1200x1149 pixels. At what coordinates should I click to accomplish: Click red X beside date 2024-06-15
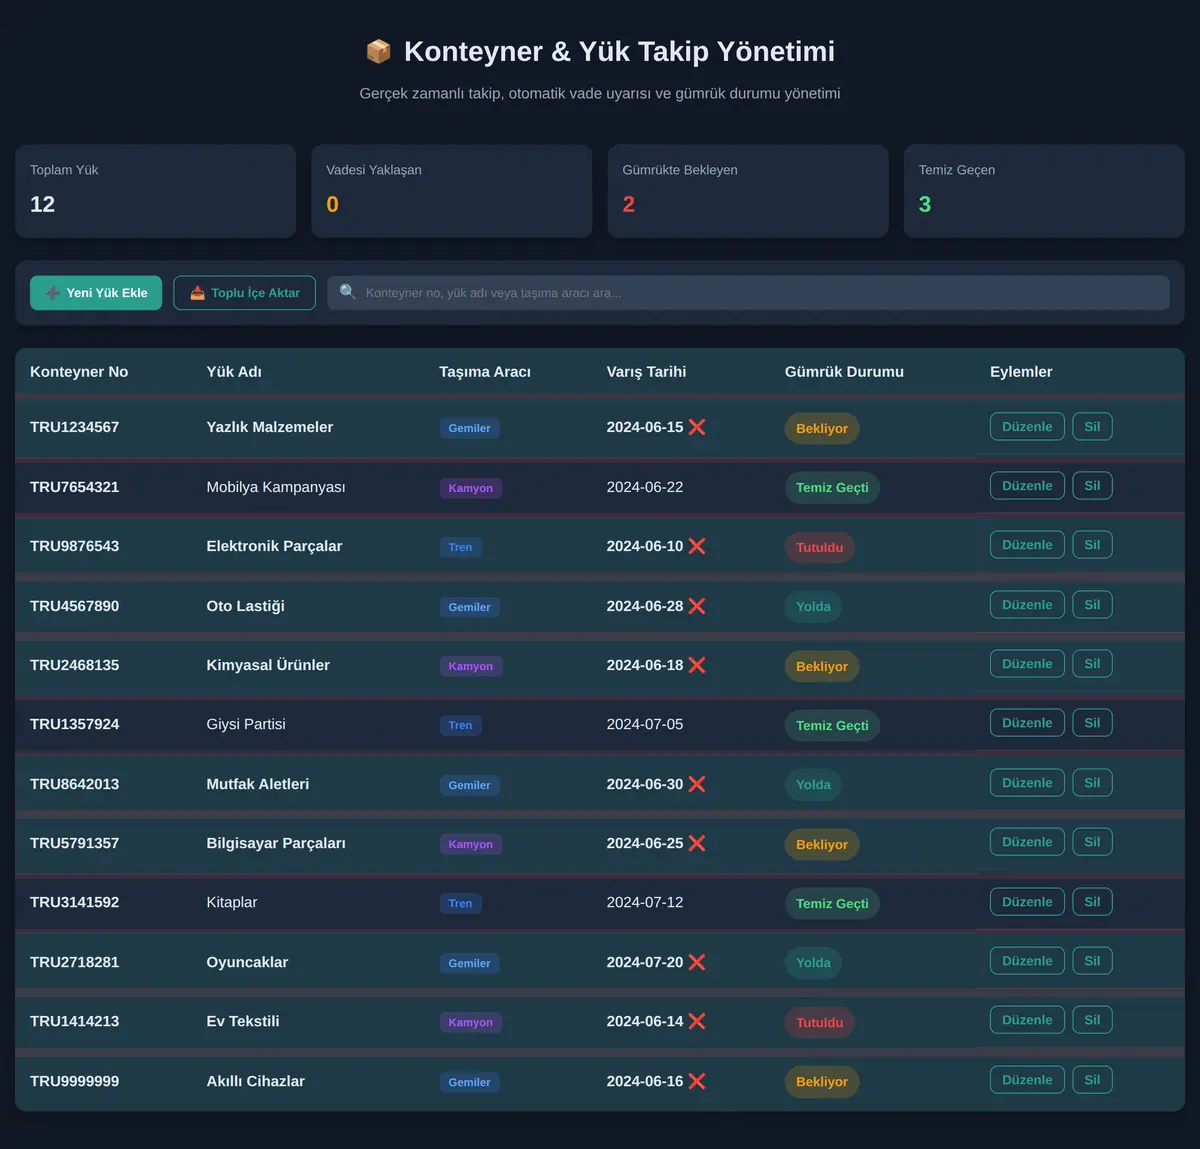(697, 427)
